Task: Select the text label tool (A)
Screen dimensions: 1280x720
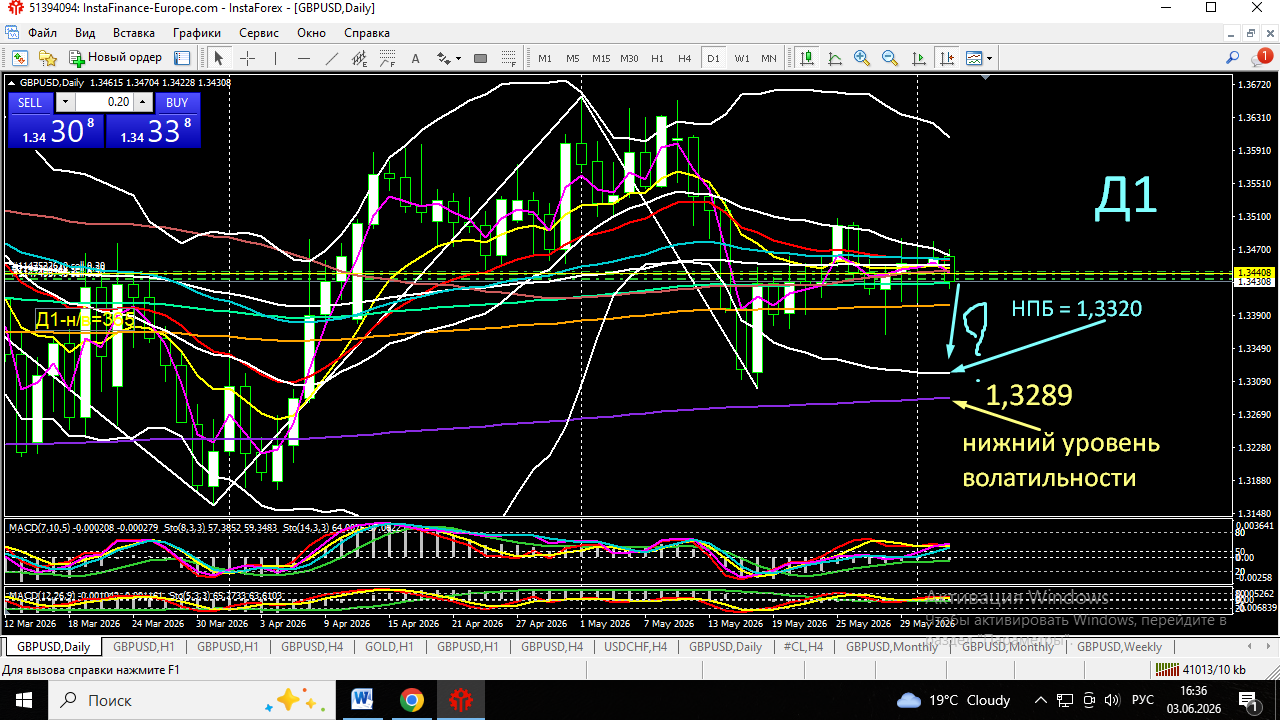Action: [416, 58]
